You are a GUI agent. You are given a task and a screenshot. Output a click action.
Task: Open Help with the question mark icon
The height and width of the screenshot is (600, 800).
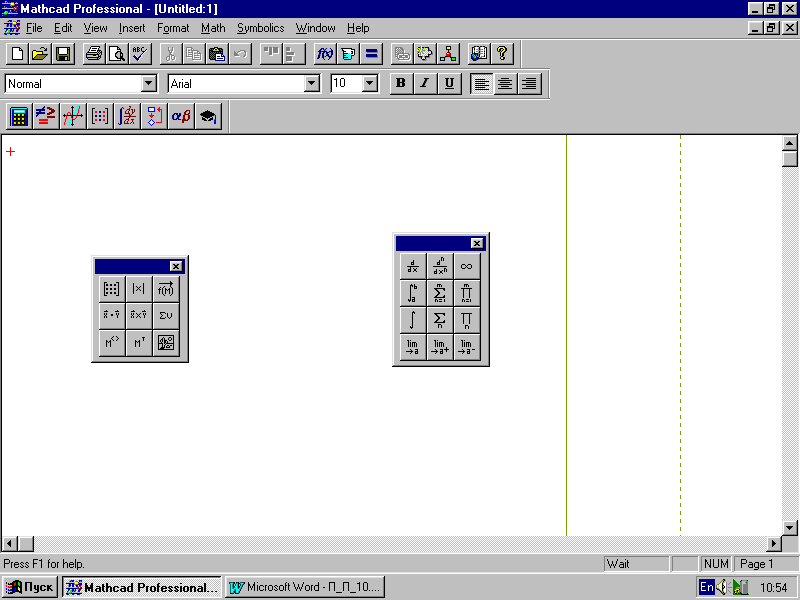point(502,54)
